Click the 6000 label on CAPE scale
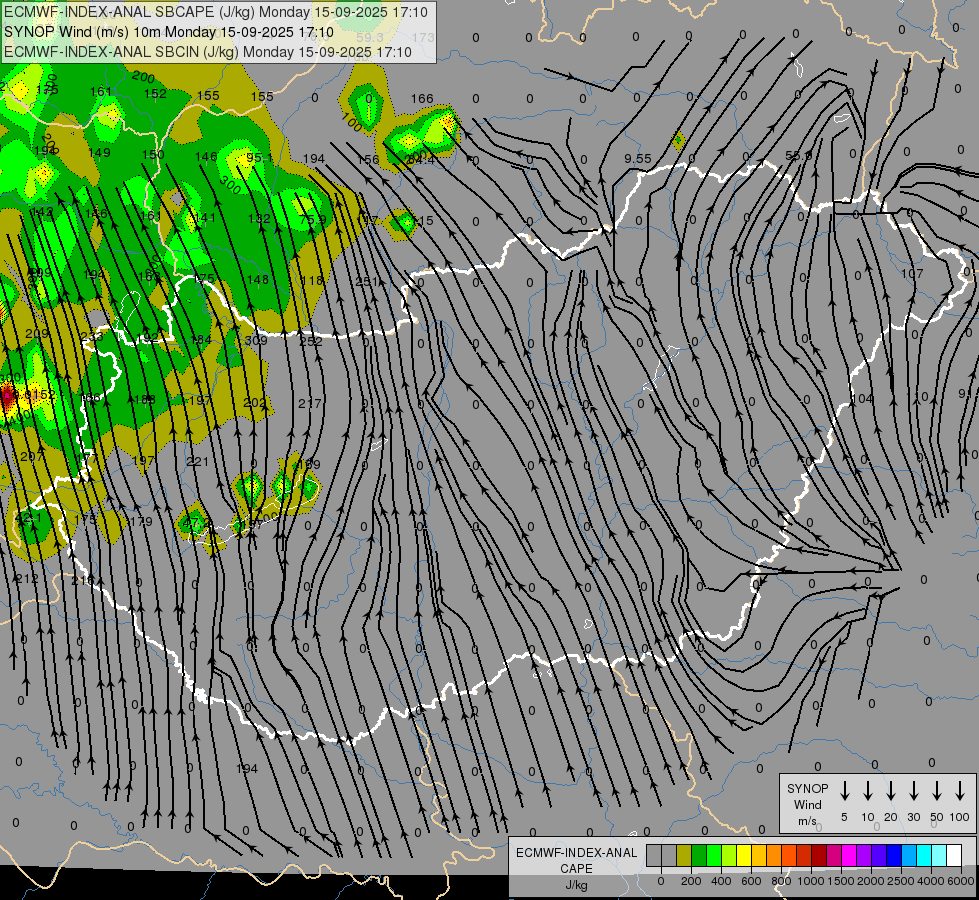 [961, 881]
